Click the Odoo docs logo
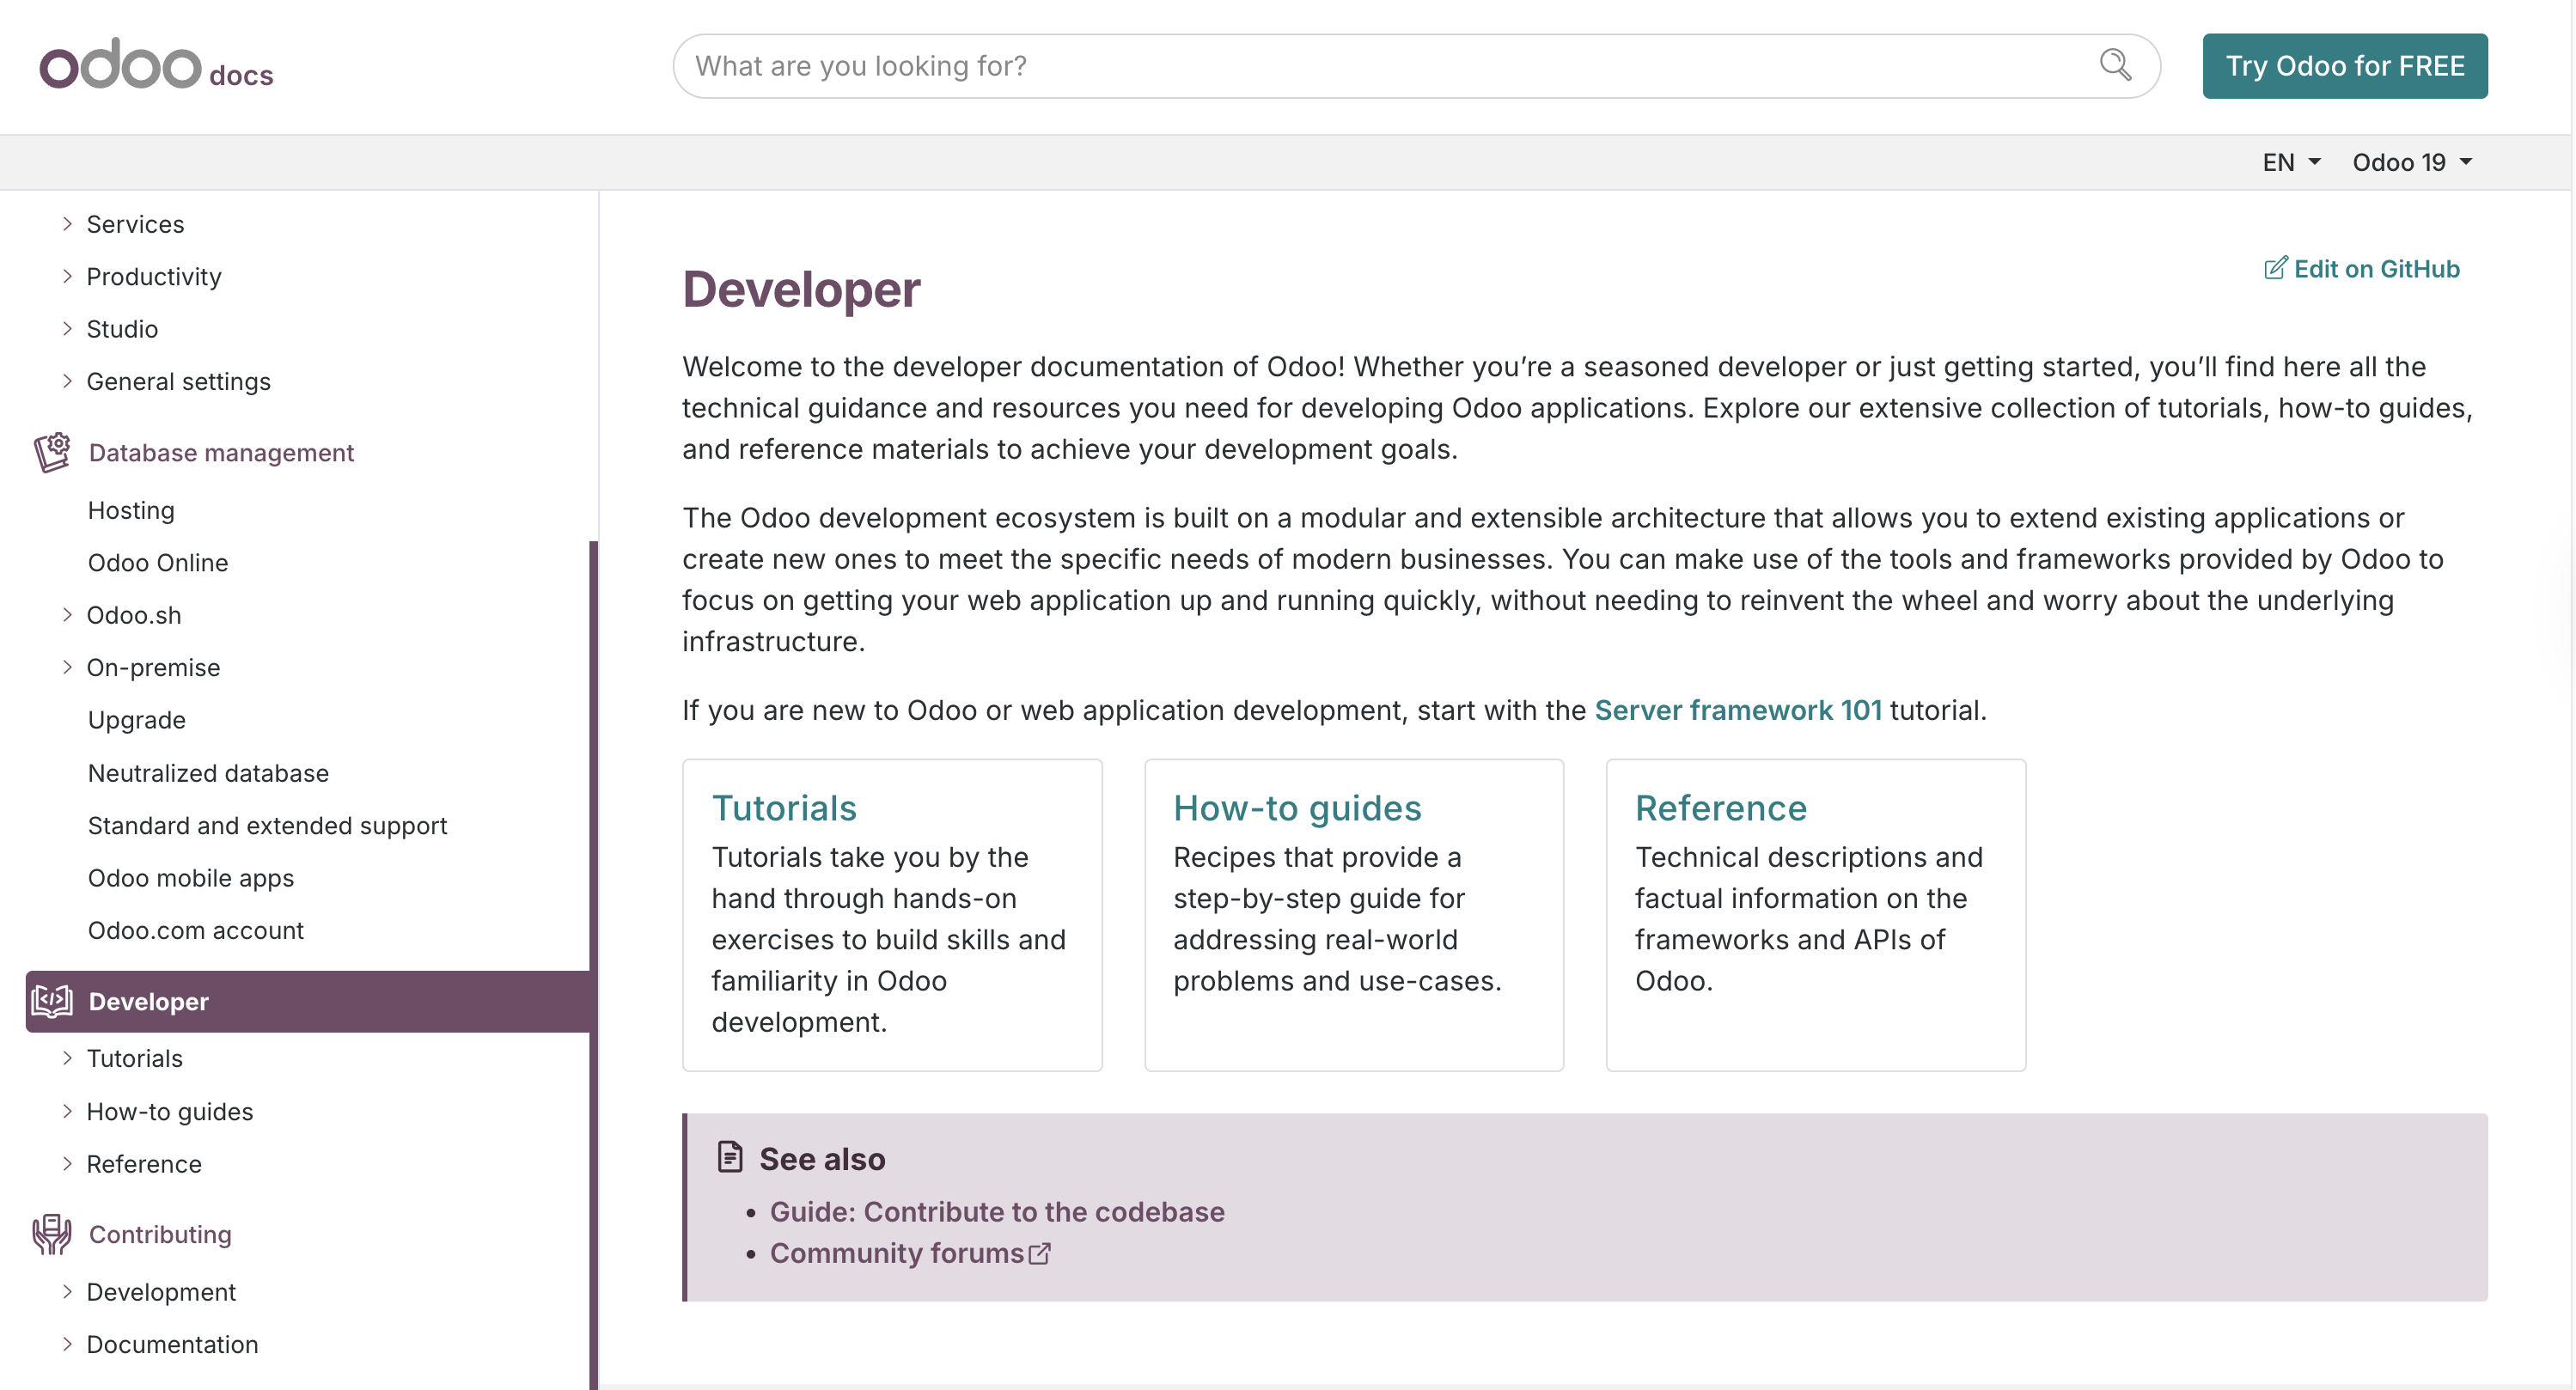2576x1390 pixels. tap(156, 65)
